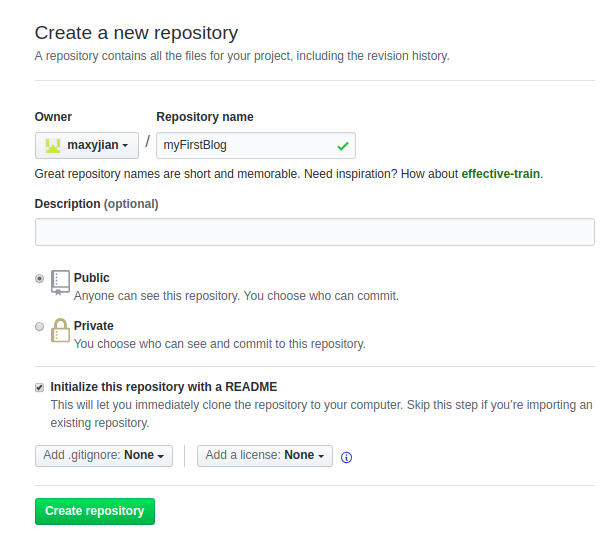This screenshot has width=606, height=546.
Task: Click the 'Initialize this repository with a README' label
Action: pyautogui.click(x=164, y=387)
